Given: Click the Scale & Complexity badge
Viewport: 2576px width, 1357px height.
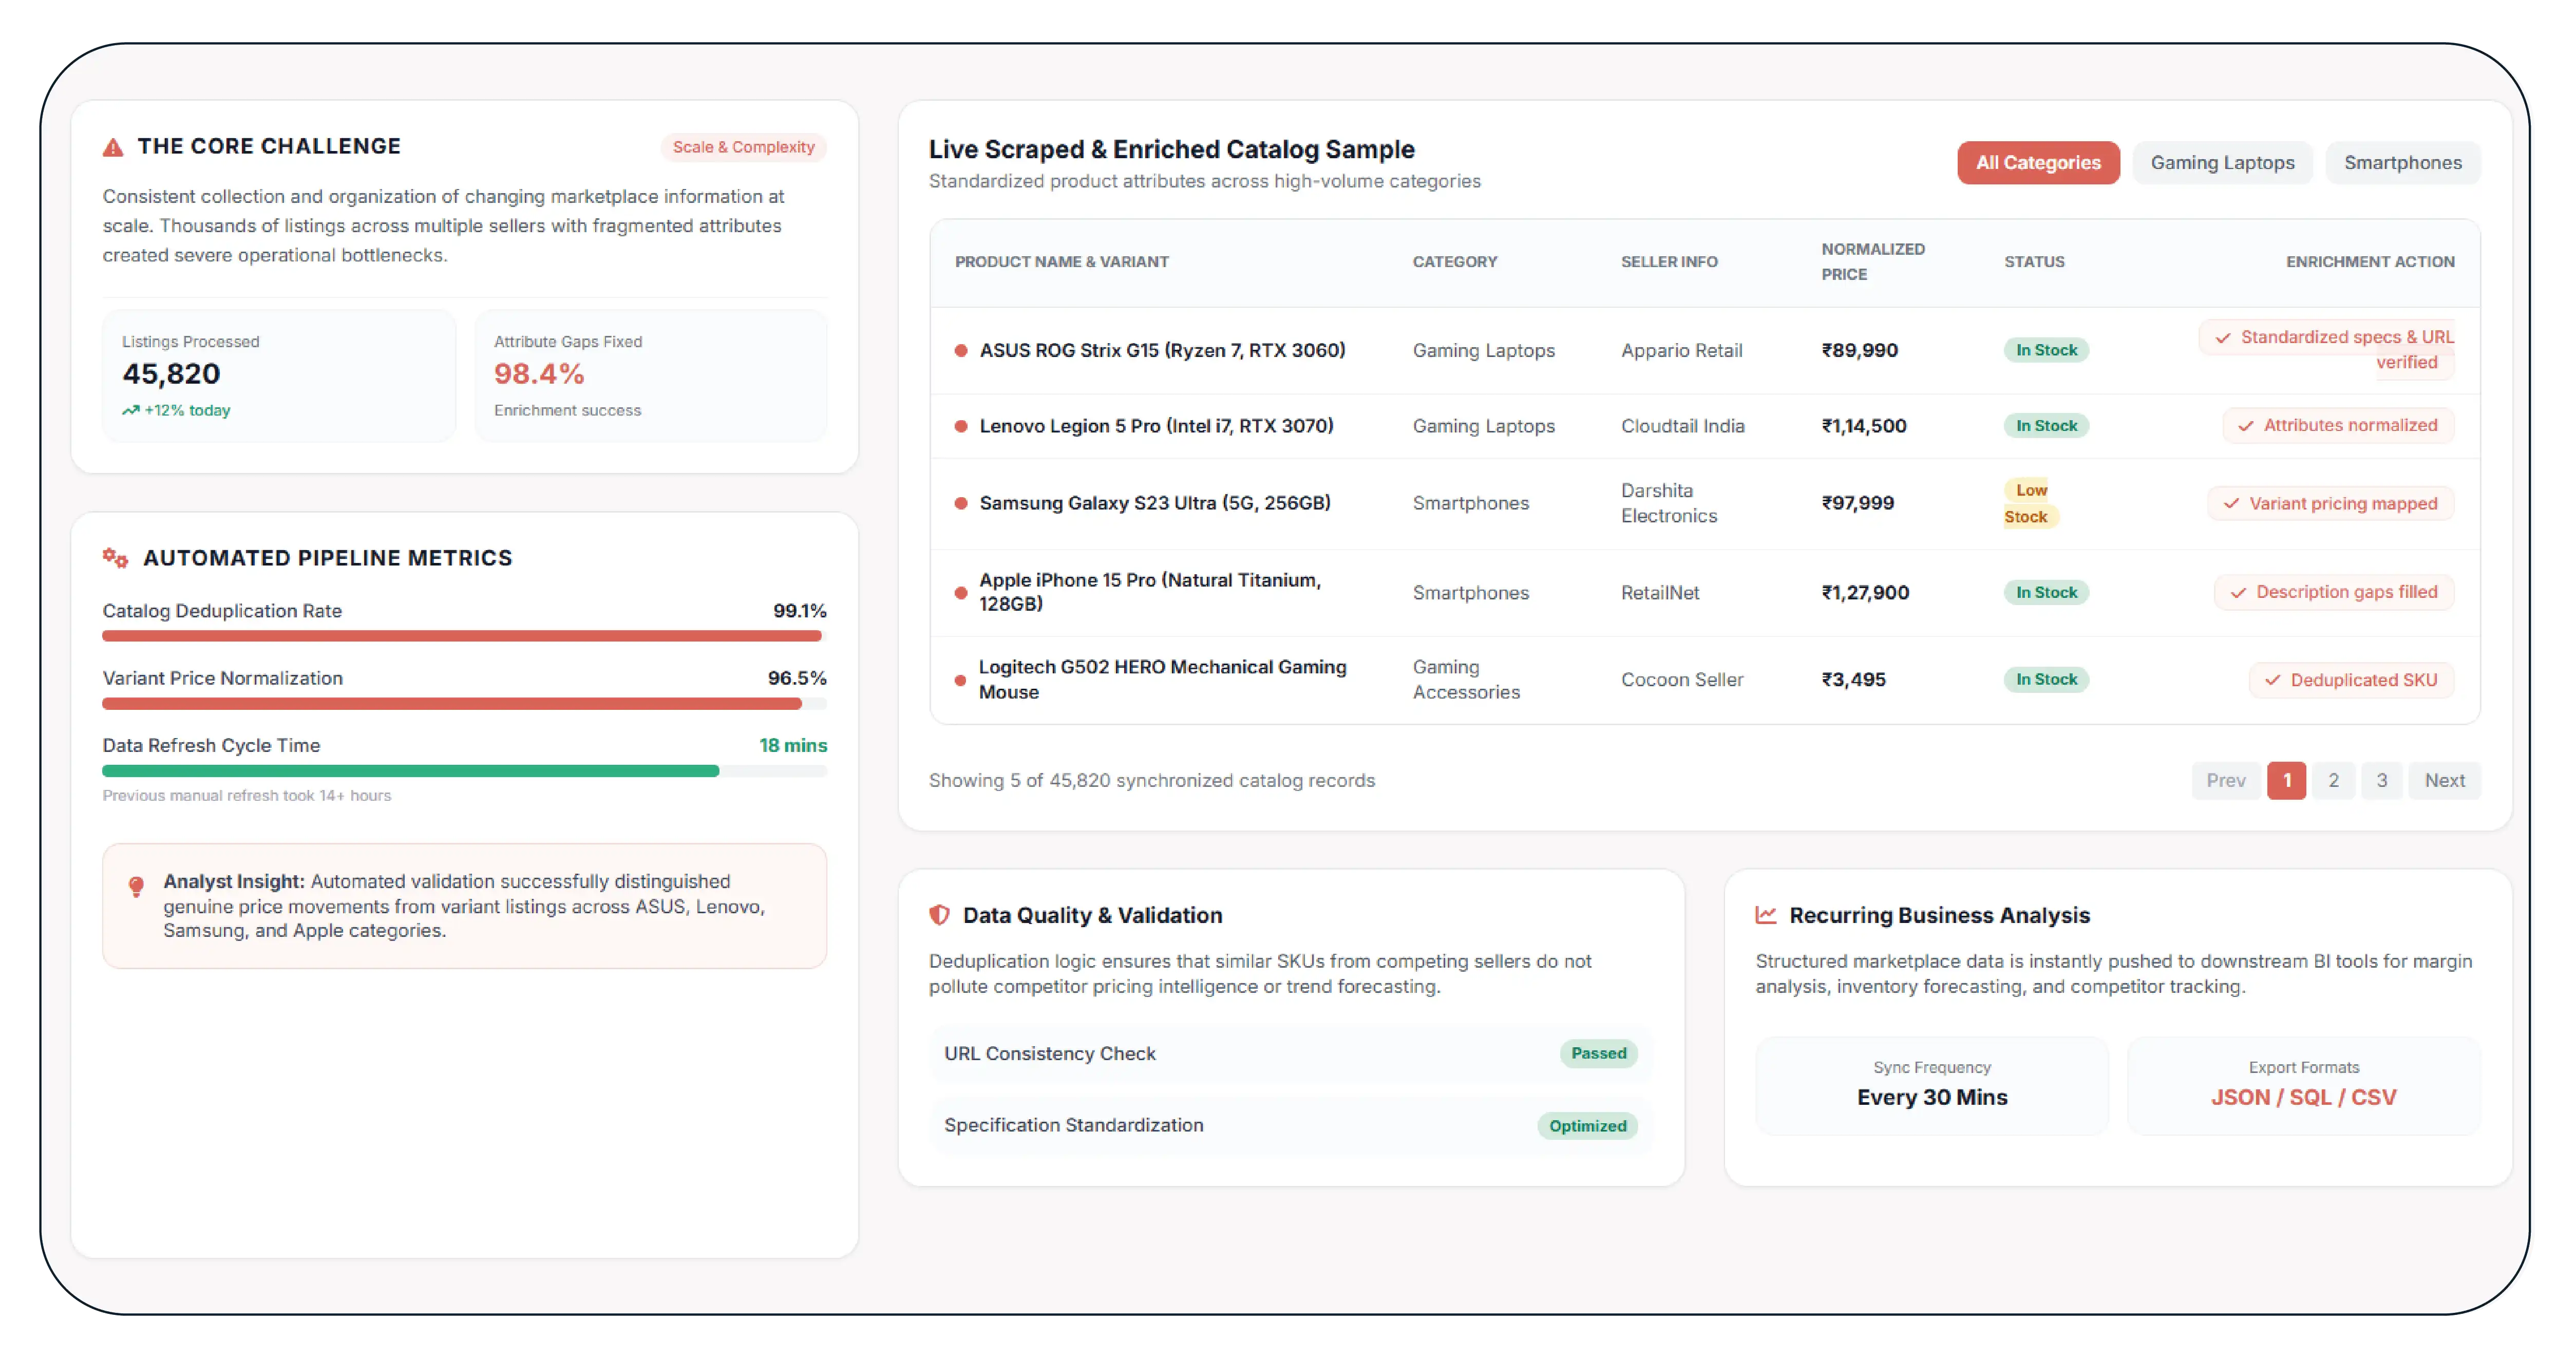Looking at the screenshot, I should (x=743, y=147).
